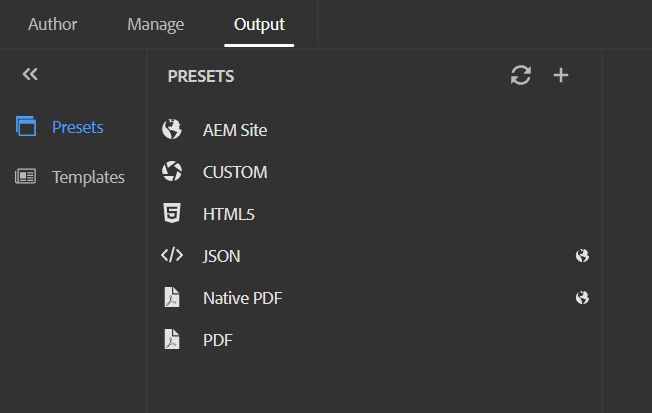652x413 pixels.
Task: Click the CUSTOM preset aperture icon
Action: [x=172, y=171]
